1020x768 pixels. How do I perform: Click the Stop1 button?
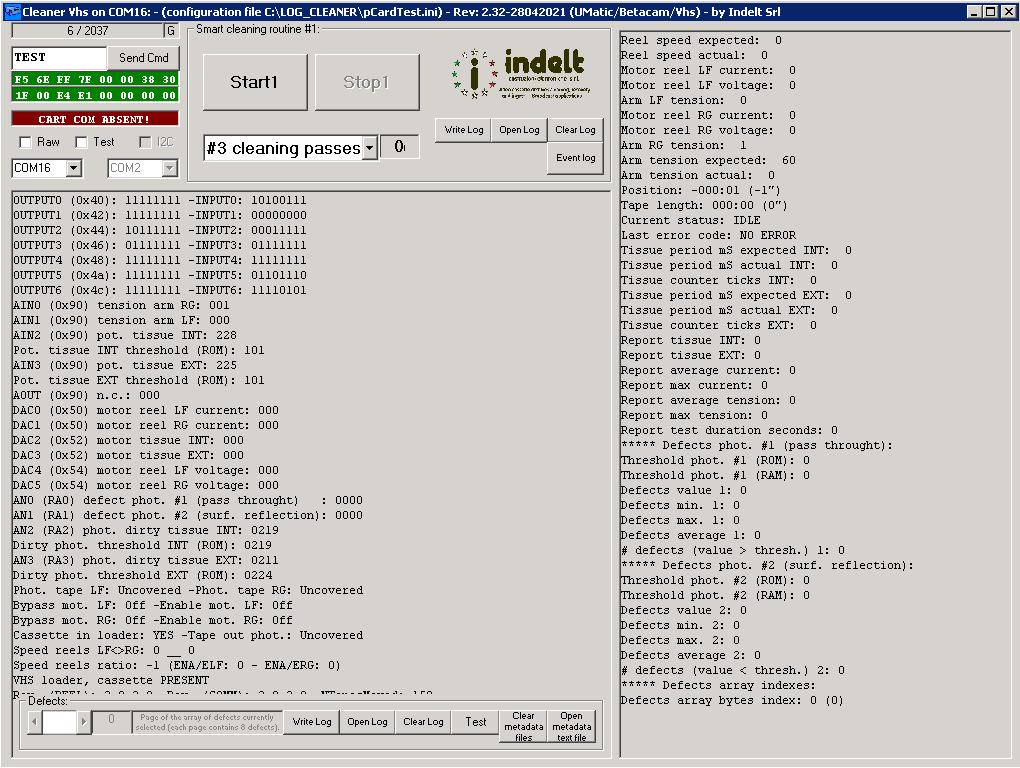pos(366,82)
